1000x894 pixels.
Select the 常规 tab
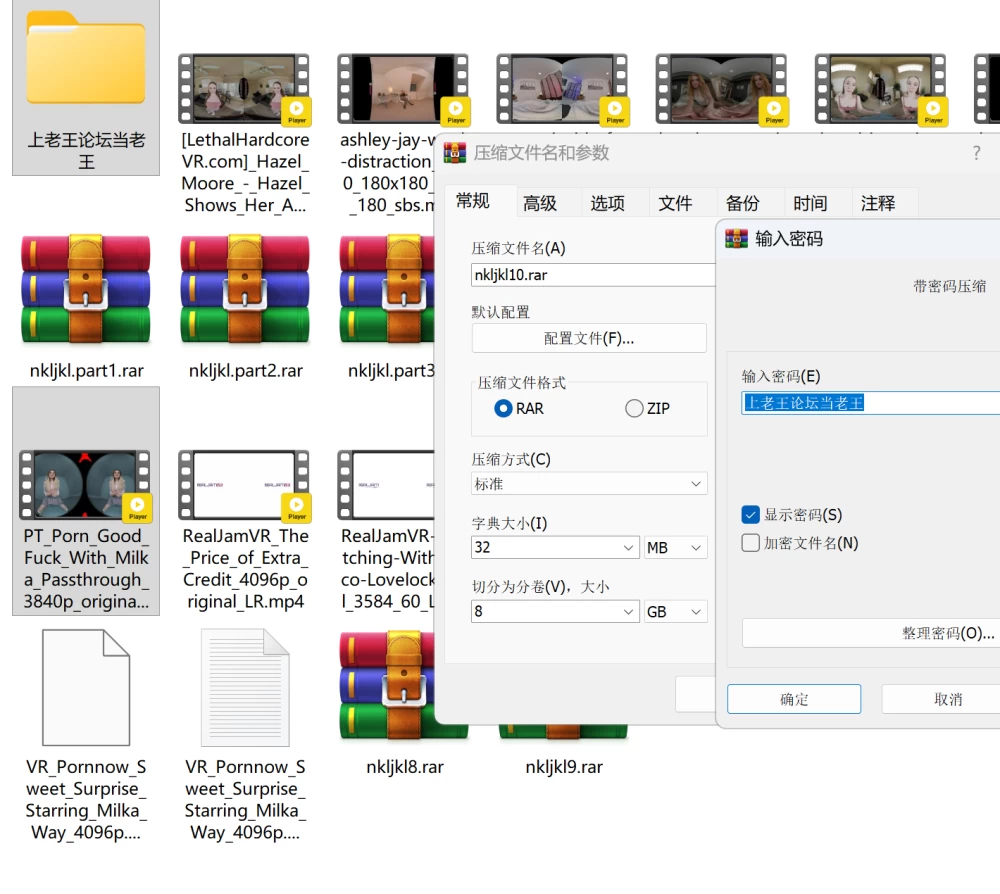click(x=473, y=202)
